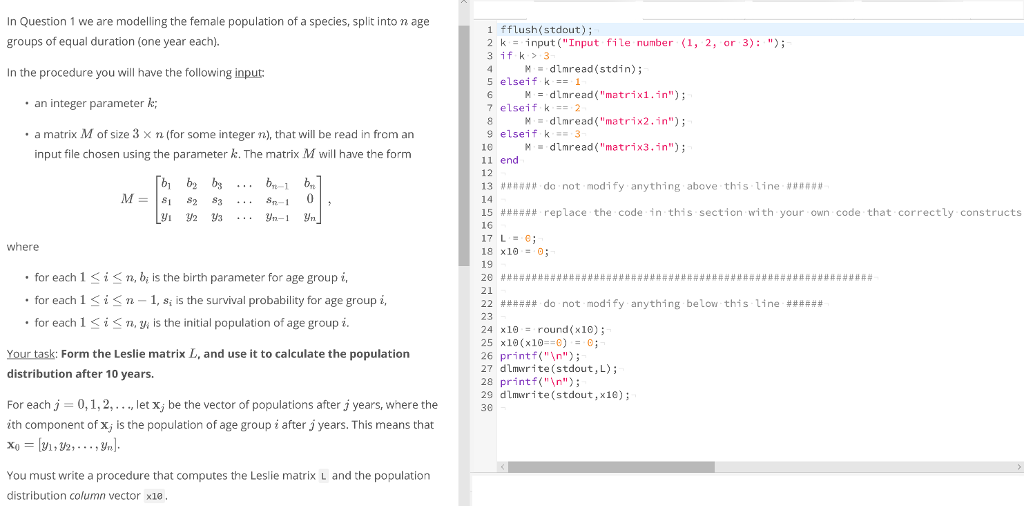Click the 'if k > 3' code line
1024x506 pixels.
(x=524, y=55)
